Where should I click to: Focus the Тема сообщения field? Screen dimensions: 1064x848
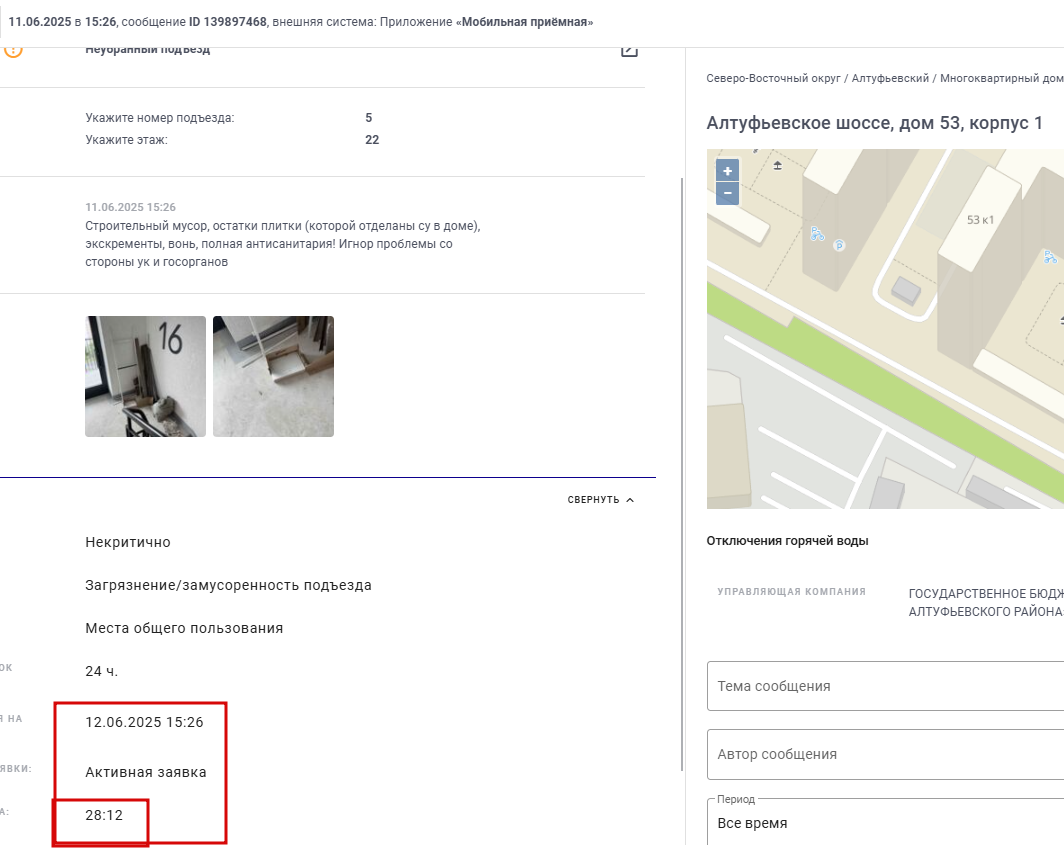885,686
